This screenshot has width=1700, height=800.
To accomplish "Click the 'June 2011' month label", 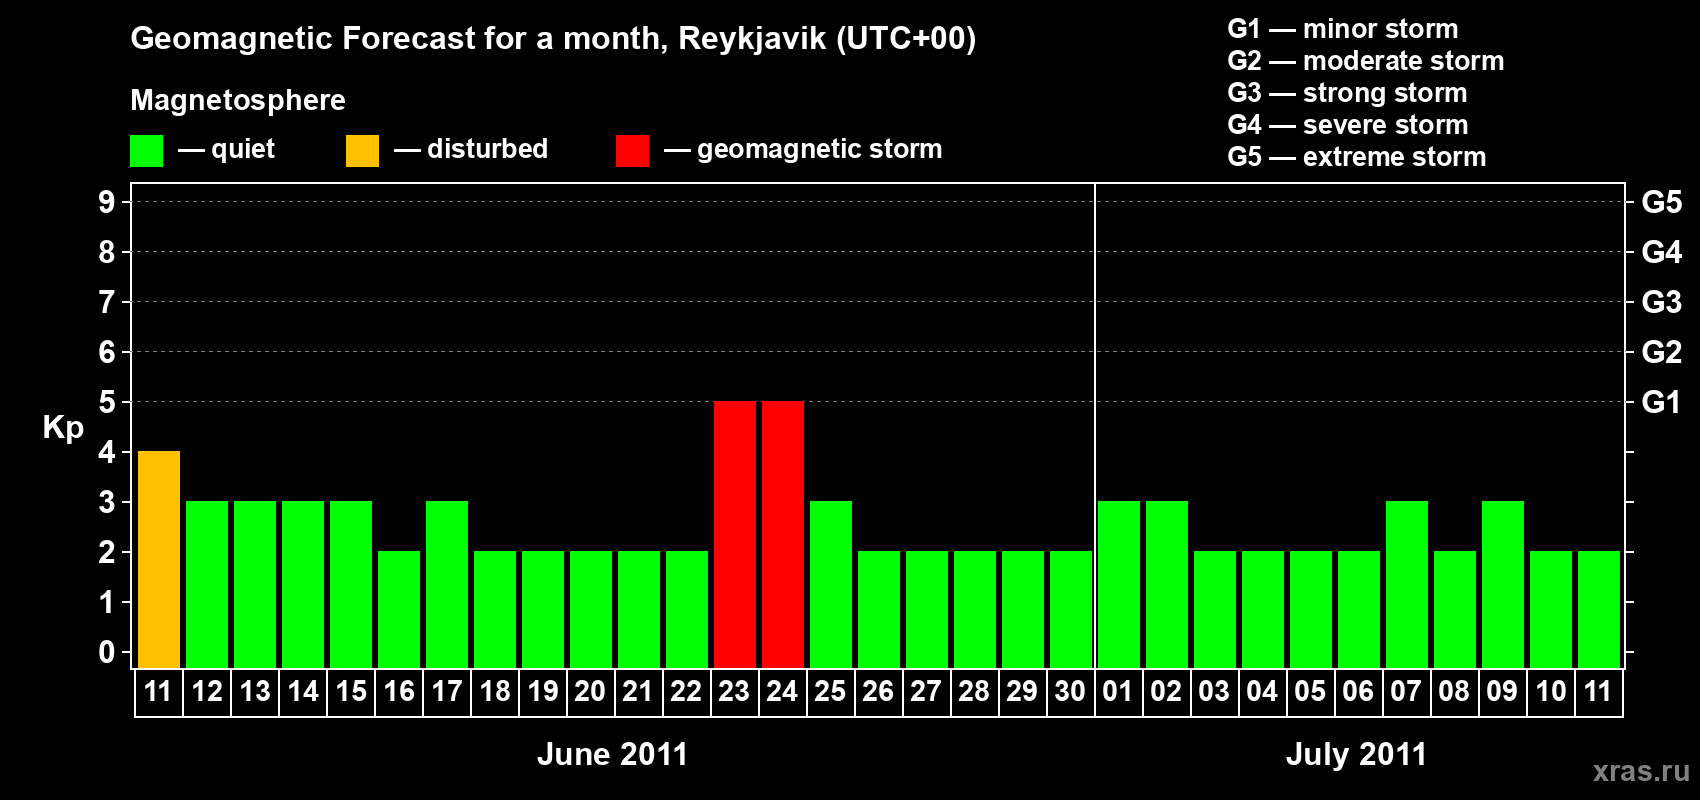I will (613, 754).
